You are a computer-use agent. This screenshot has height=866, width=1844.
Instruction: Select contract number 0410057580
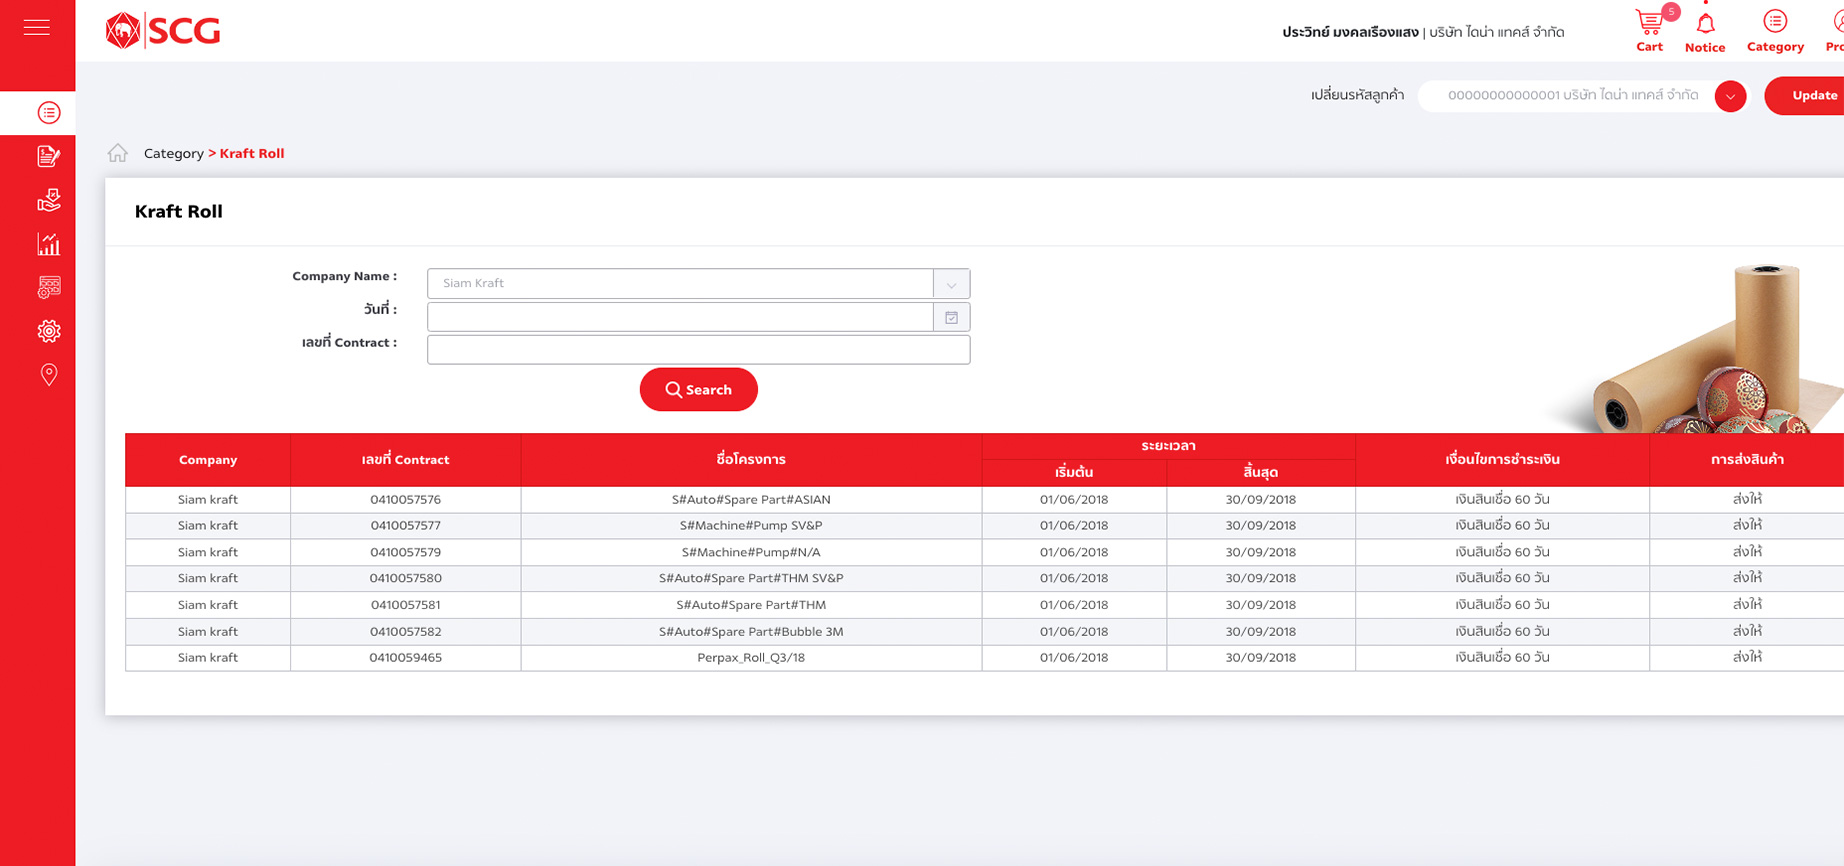[406, 578]
